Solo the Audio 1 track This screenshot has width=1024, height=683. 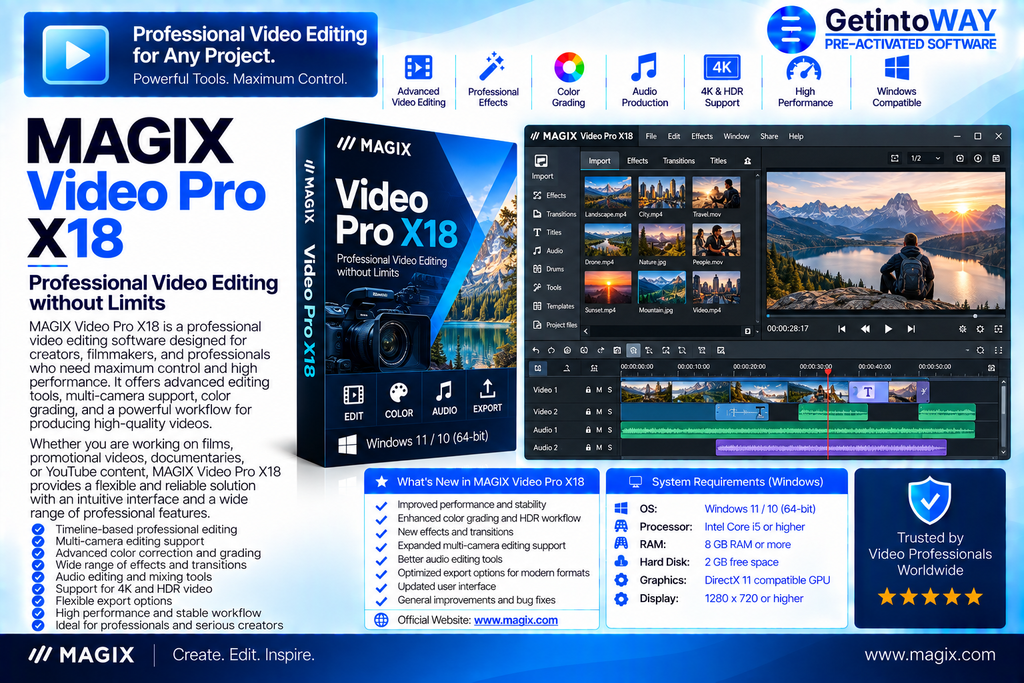(x=610, y=430)
